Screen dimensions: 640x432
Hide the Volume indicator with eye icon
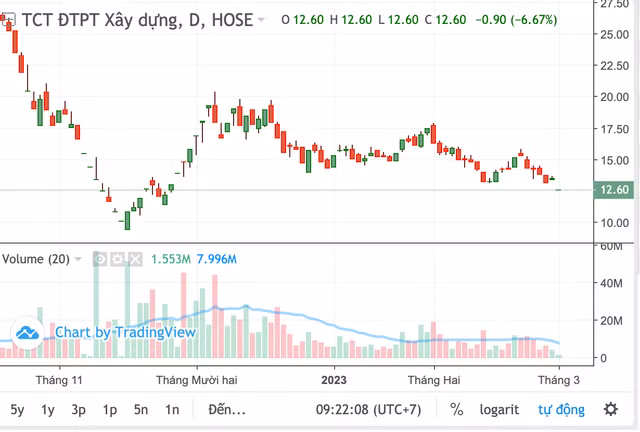pyautogui.click(x=100, y=259)
